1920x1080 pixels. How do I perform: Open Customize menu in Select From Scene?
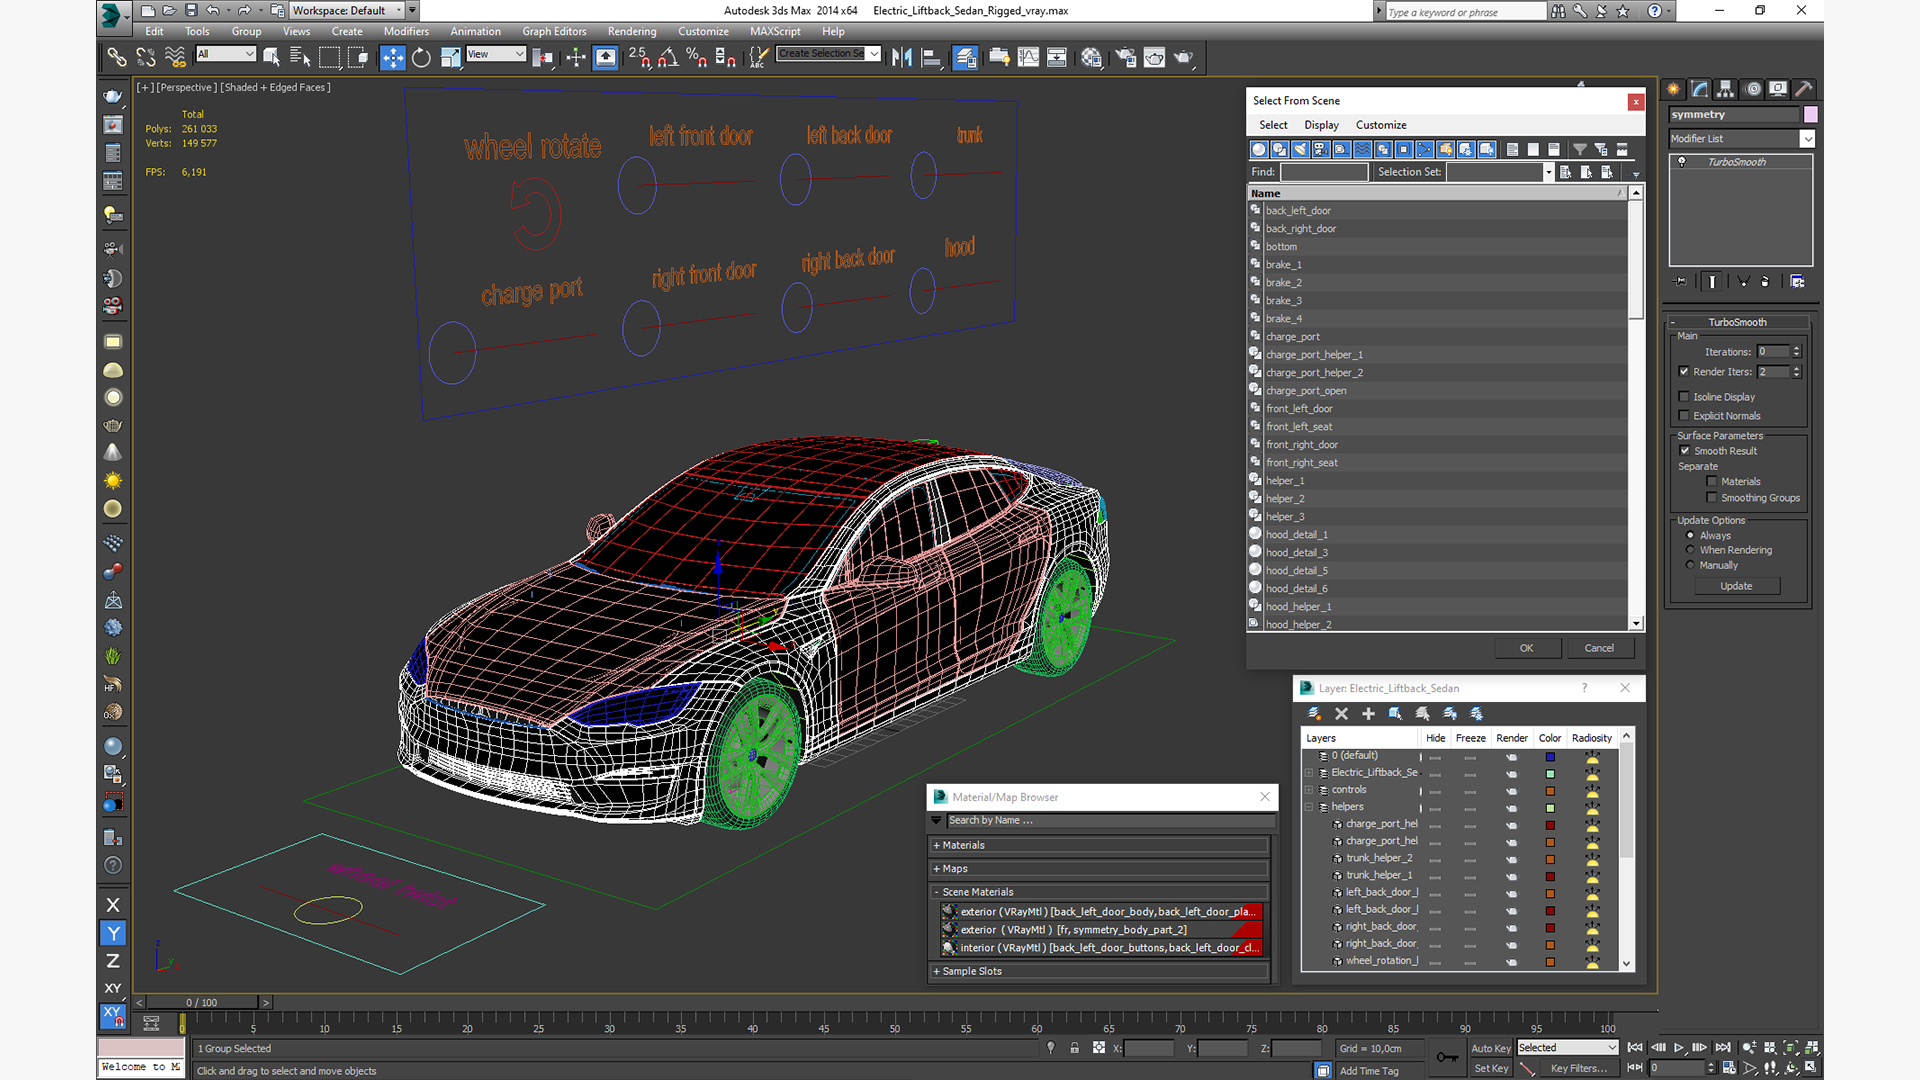[x=1381, y=125]
